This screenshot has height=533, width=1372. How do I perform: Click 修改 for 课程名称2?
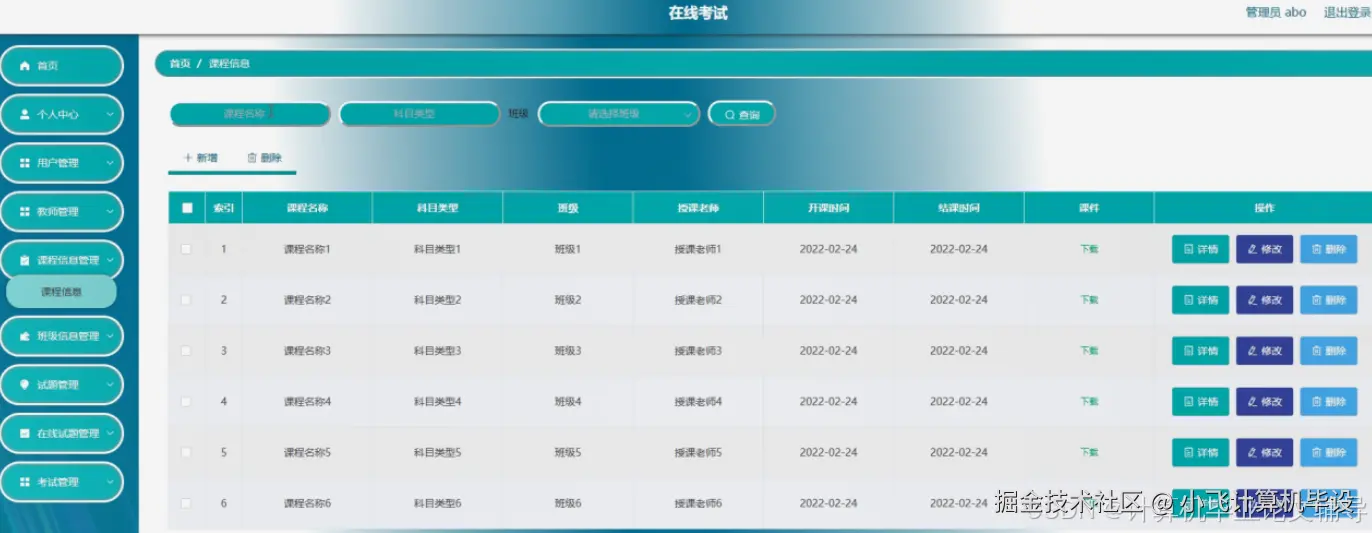pos(1265,300)
